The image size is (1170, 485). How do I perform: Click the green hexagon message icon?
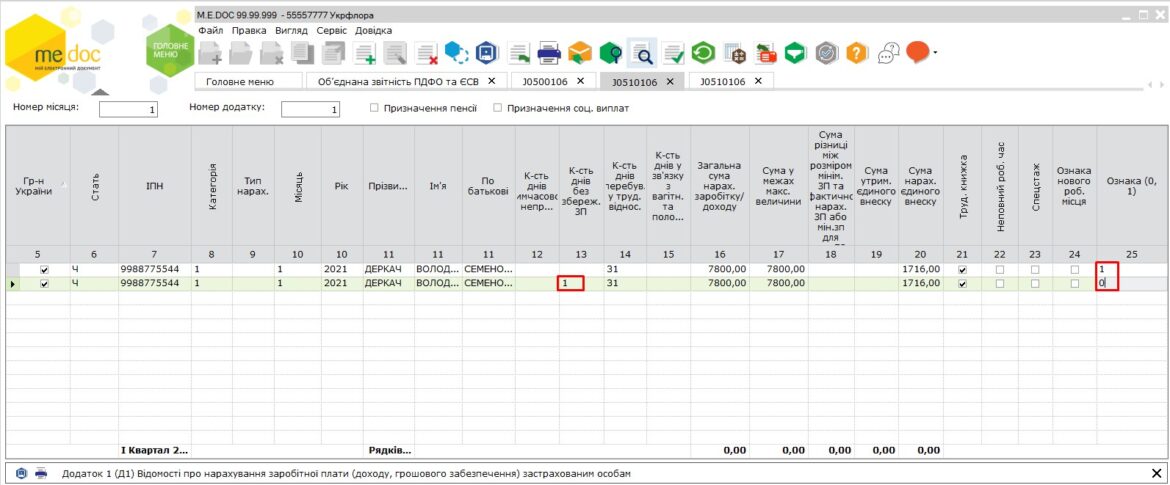click(796, 52)
